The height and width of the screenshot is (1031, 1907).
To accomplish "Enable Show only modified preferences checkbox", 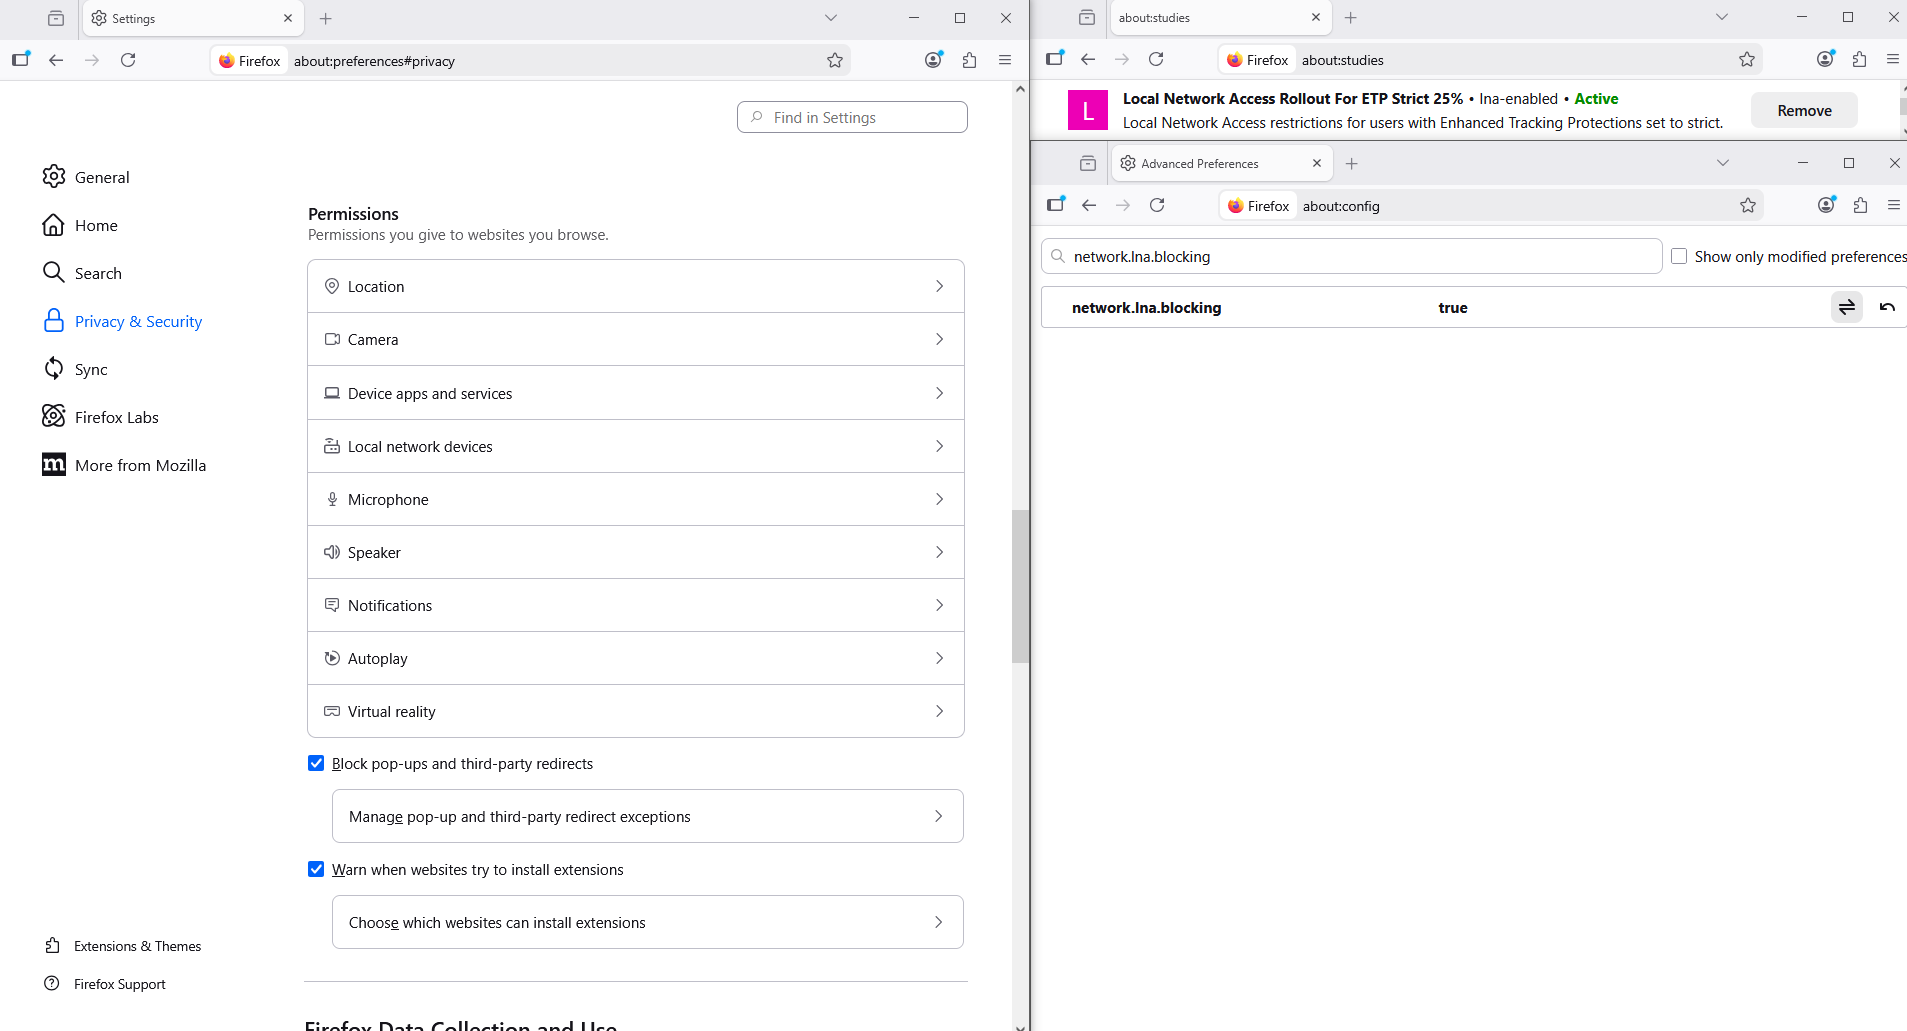I will click(1679, 257).
